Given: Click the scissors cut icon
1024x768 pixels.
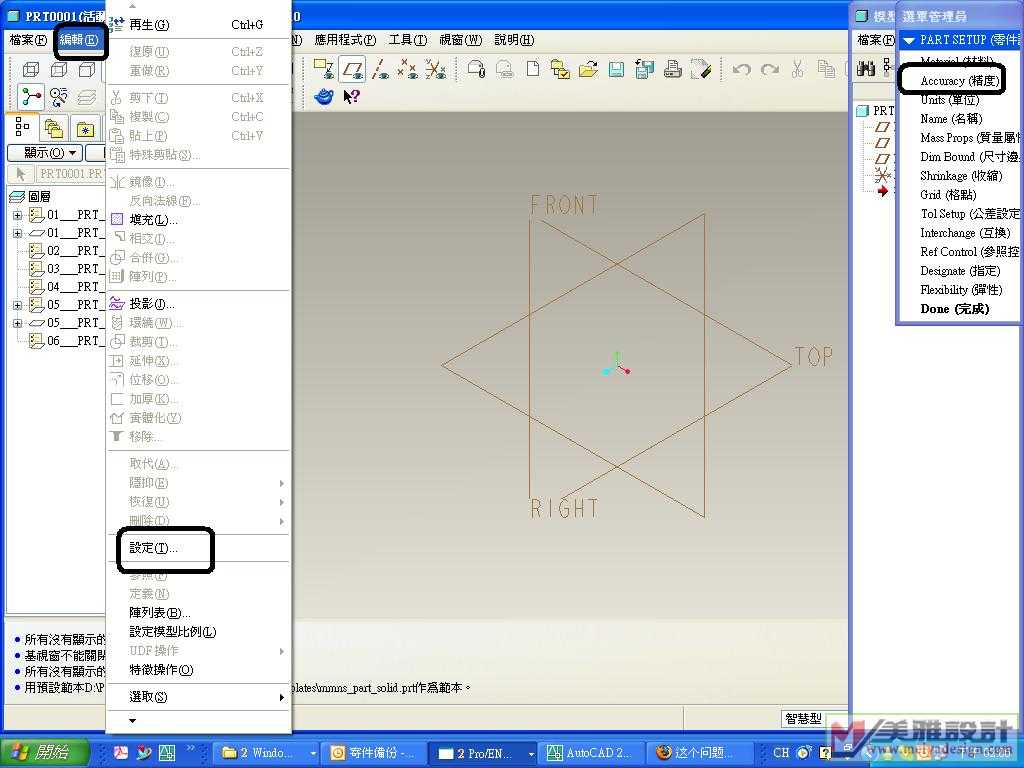Looking at the screenshot, I should [x=797, y=69].
